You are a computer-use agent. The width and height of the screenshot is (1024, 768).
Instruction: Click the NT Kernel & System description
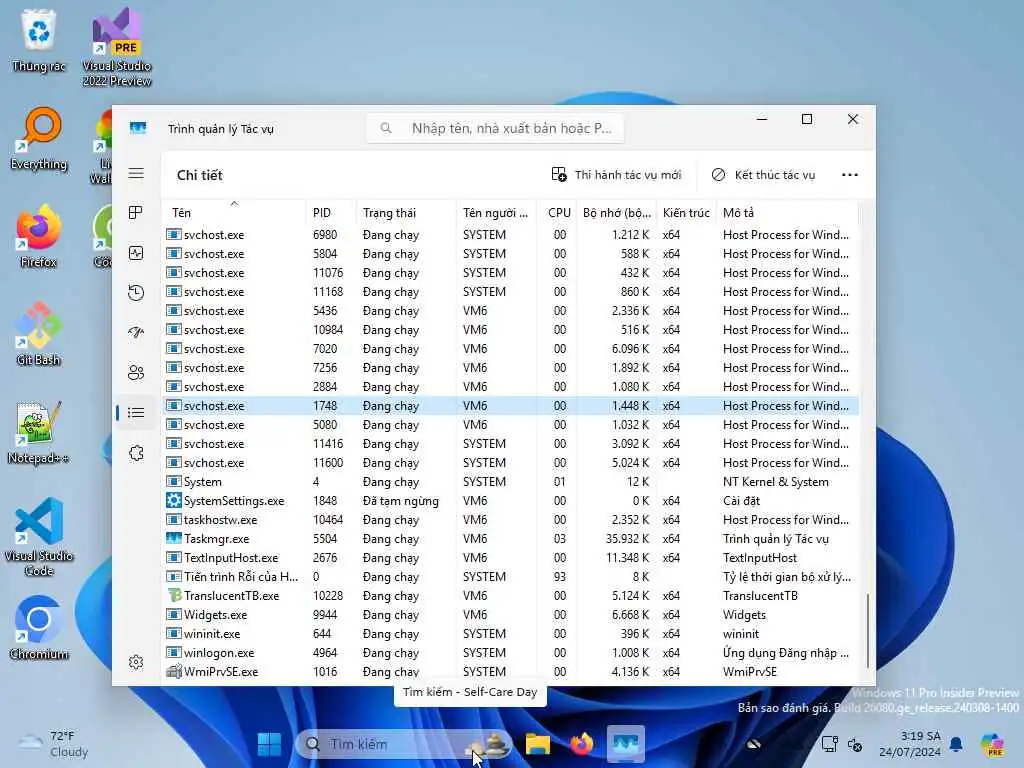click(775, 481)
